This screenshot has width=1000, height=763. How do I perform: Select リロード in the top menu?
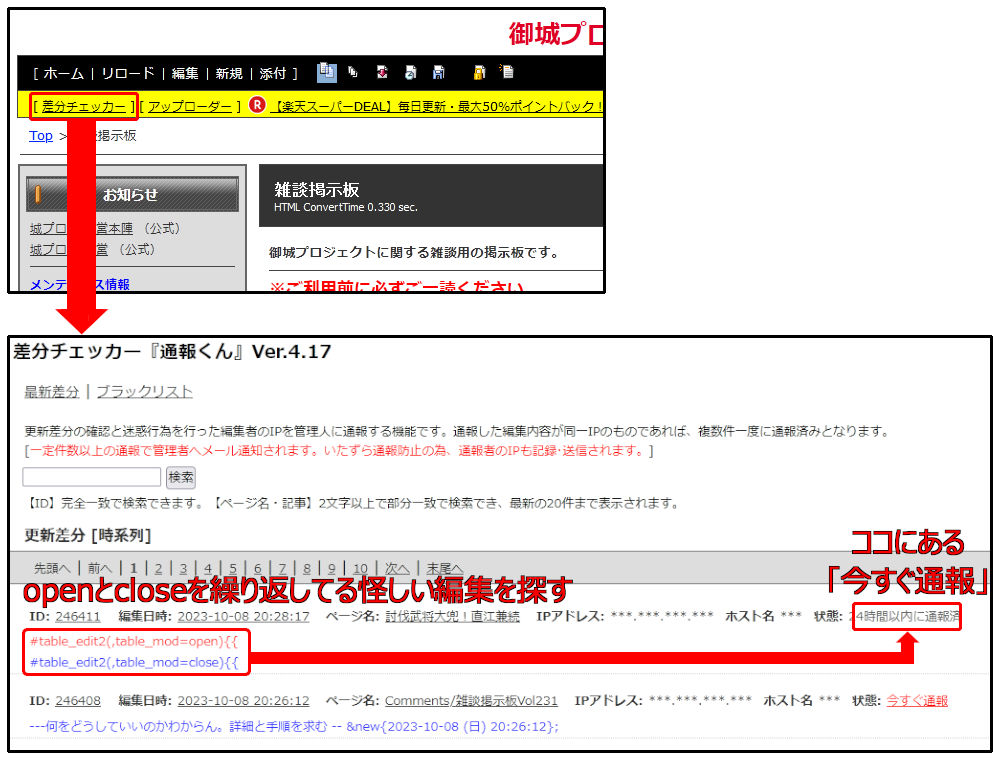[x=127, y=73]
